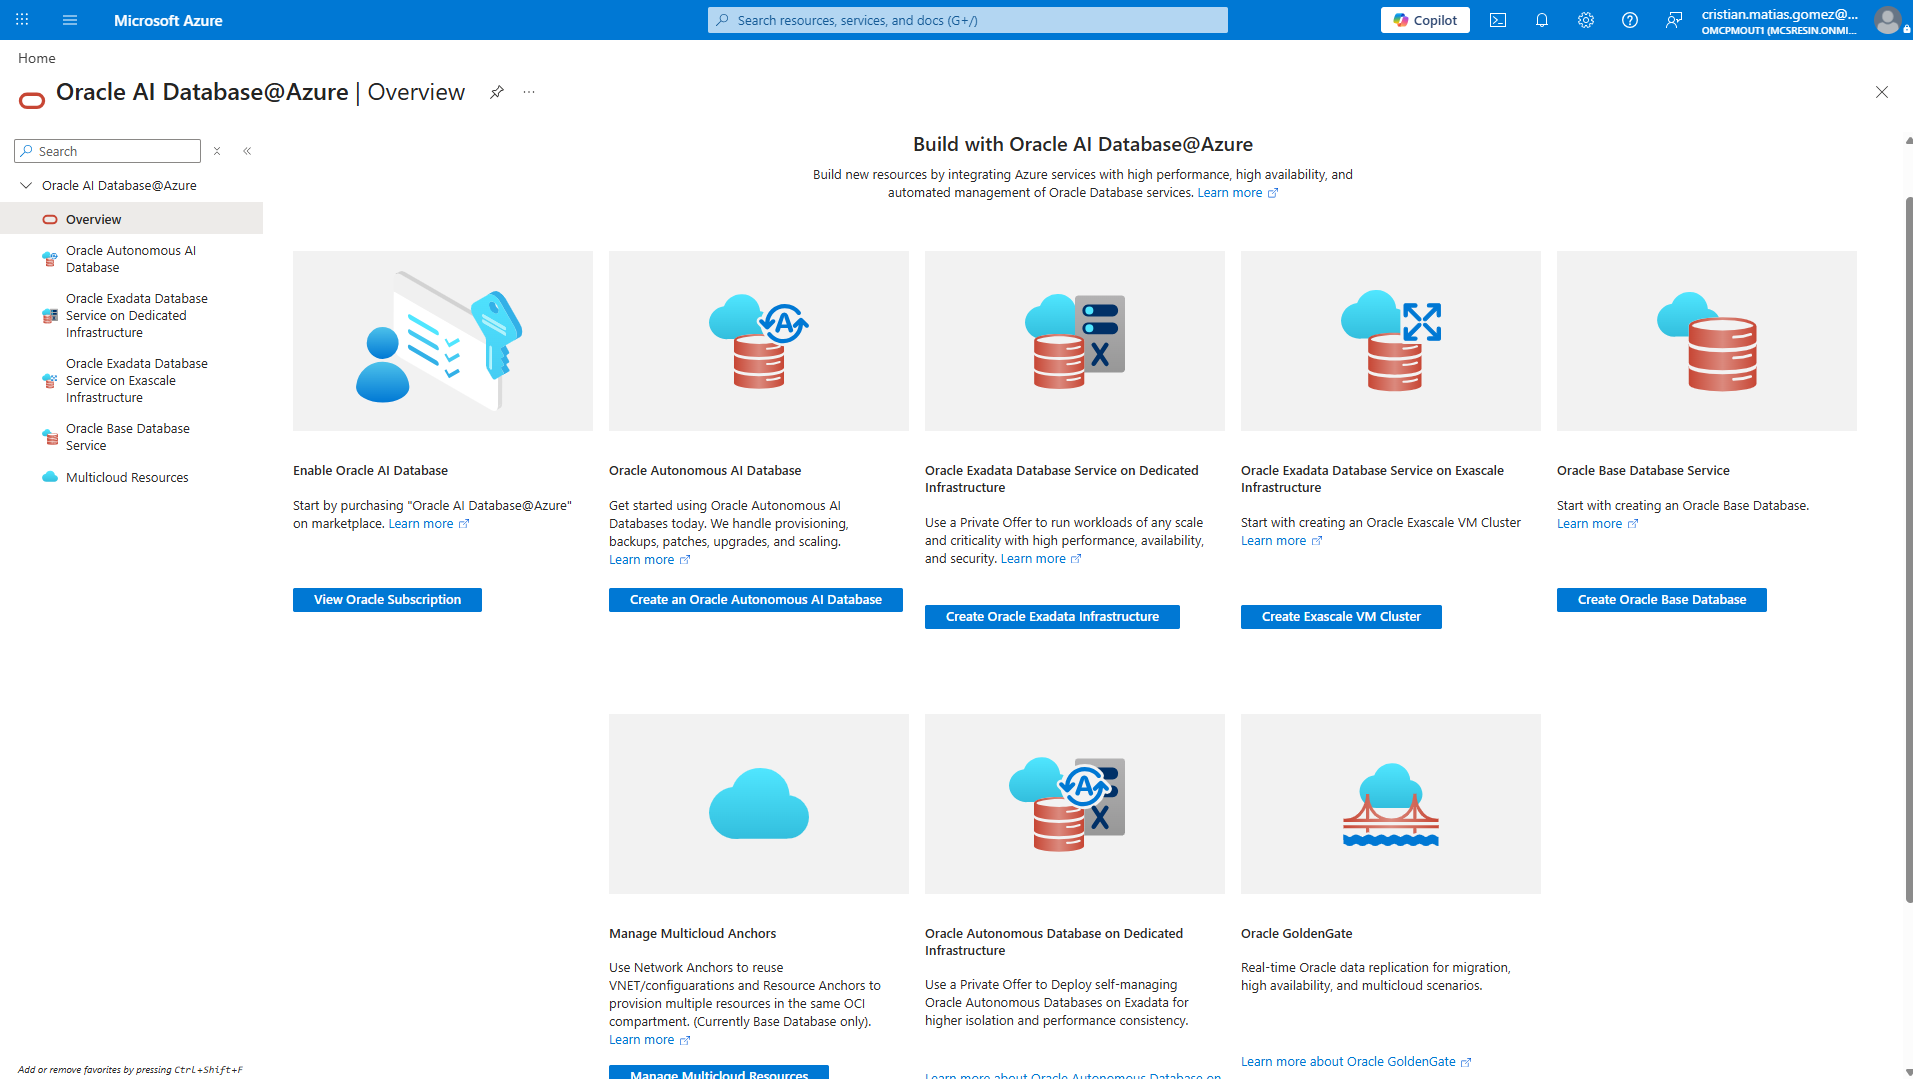The height and width of the screenshot is (1079, 1913).
Task: Open Oracle Autonomous AI Database sidebar item
Action: [x=131, y=259]
